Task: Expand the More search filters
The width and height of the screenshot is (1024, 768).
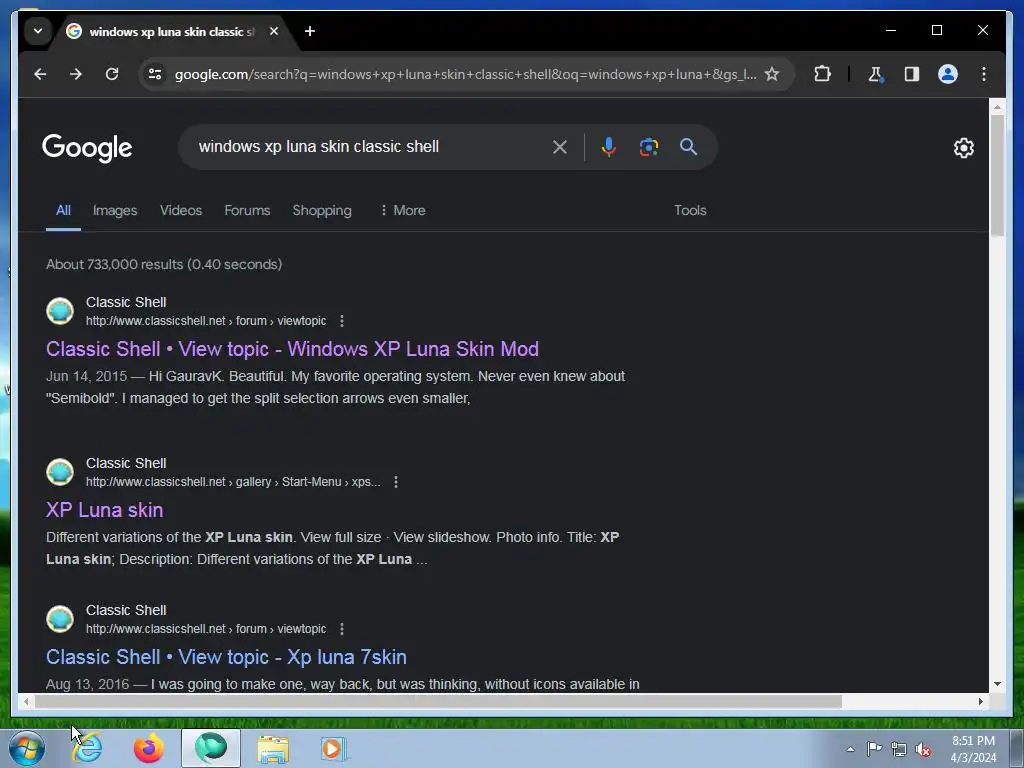Action: click(403, 210)
